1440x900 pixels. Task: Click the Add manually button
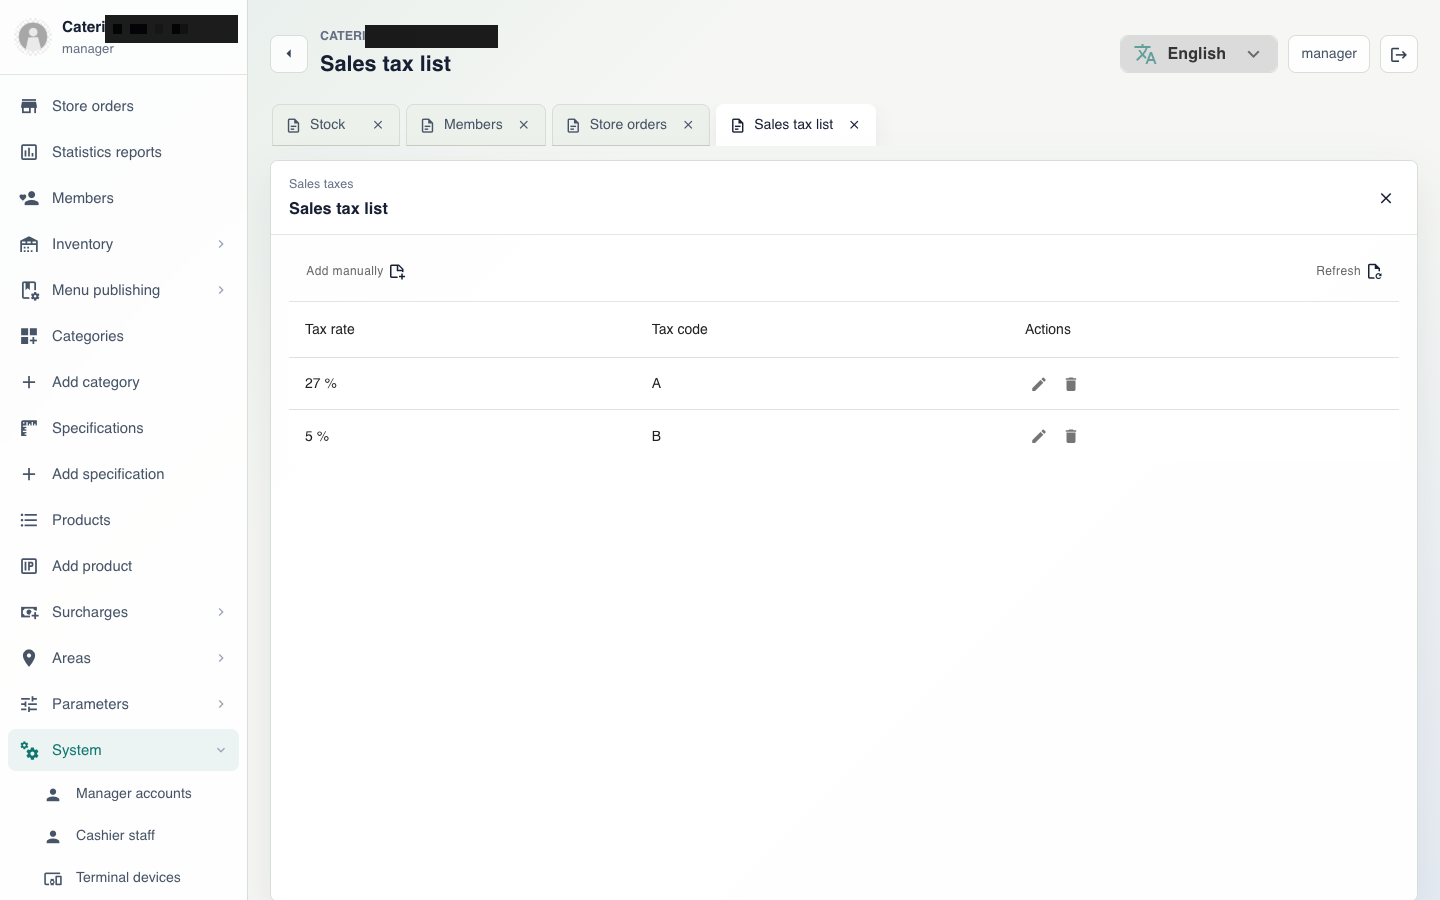[x=355, y=271]
